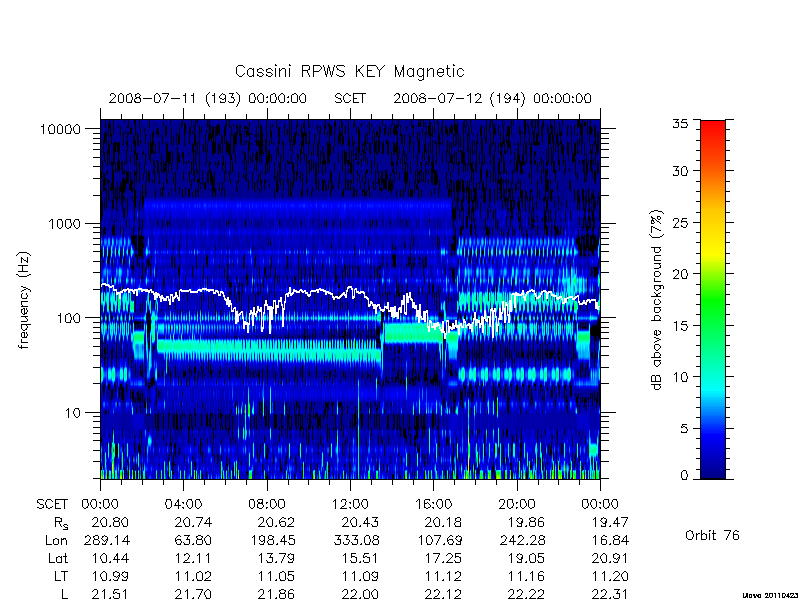
Task: Click the '10' Hz frequency axis label
Action: pos(72,413)
